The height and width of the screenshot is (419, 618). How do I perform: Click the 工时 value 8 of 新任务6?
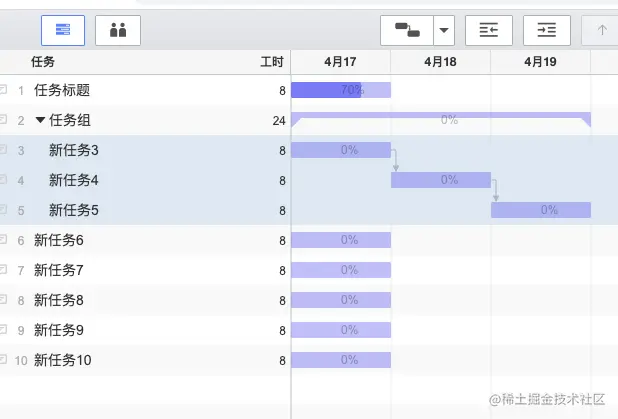282,240
